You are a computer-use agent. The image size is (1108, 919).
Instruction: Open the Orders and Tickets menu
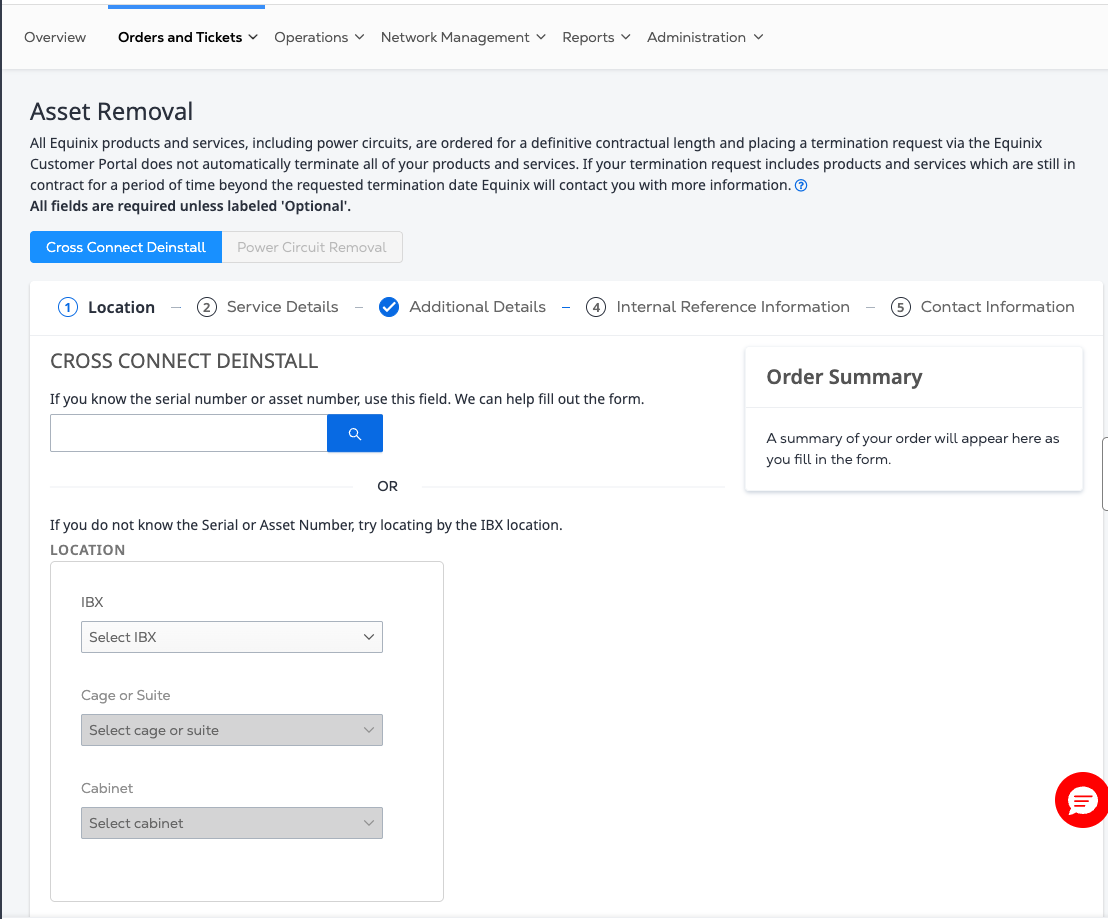click(x=187, y=37)
